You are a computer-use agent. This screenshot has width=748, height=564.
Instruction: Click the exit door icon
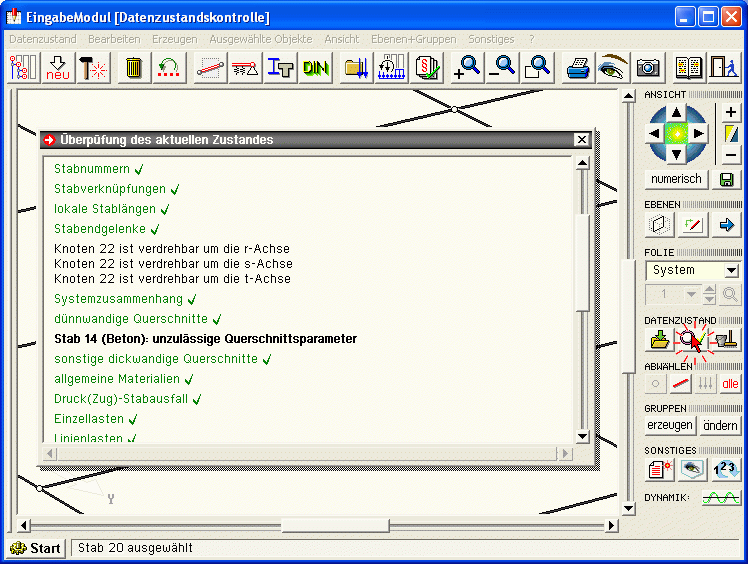[720, 68]
